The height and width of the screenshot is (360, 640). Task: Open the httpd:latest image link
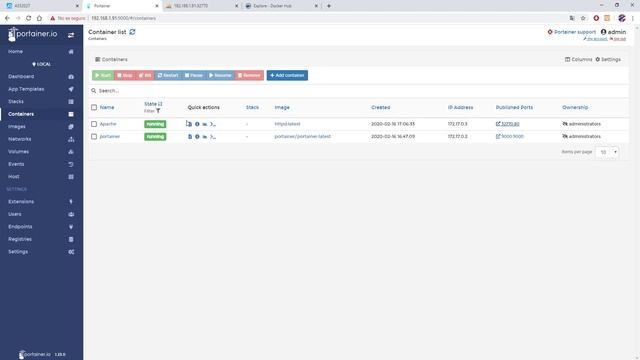tap(287, 124)
